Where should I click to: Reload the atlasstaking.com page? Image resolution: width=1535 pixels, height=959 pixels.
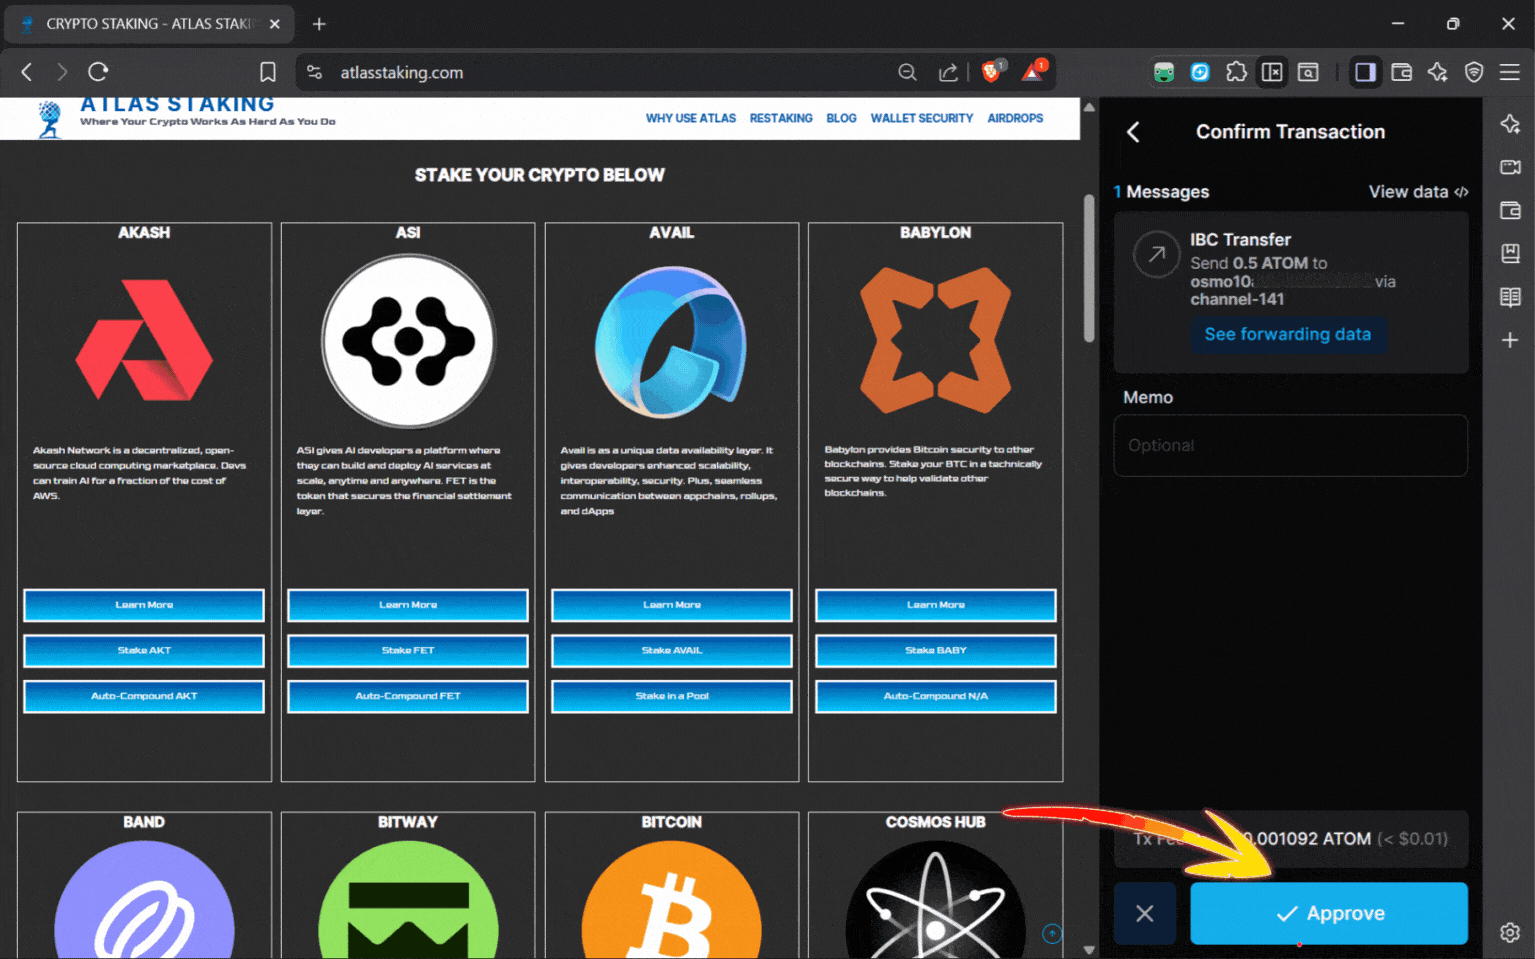97,72
